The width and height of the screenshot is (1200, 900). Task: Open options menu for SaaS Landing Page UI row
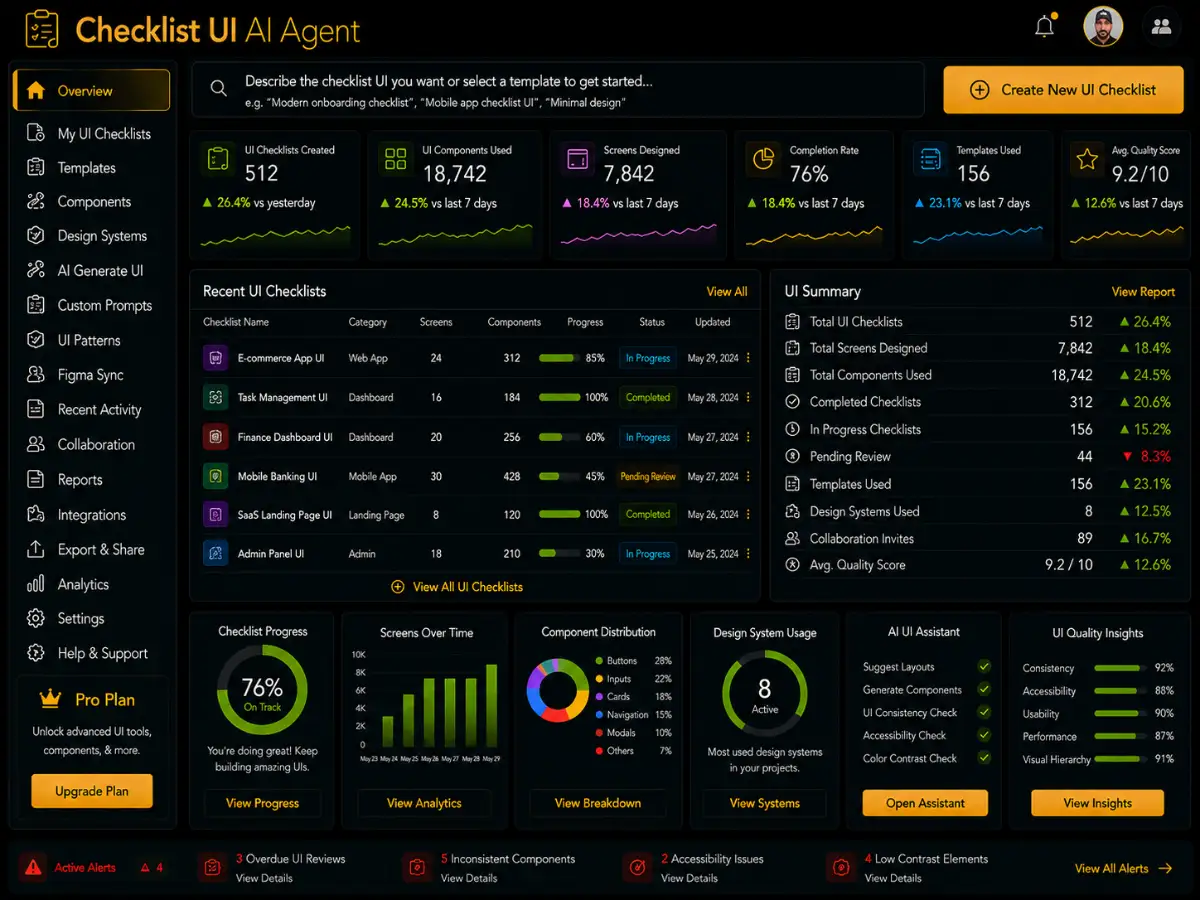point(748,514)
